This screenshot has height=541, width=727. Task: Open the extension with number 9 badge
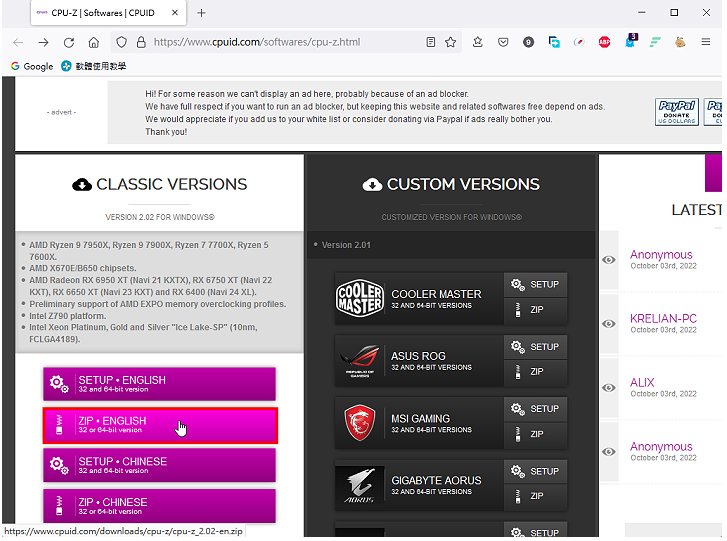pos(528,42)
